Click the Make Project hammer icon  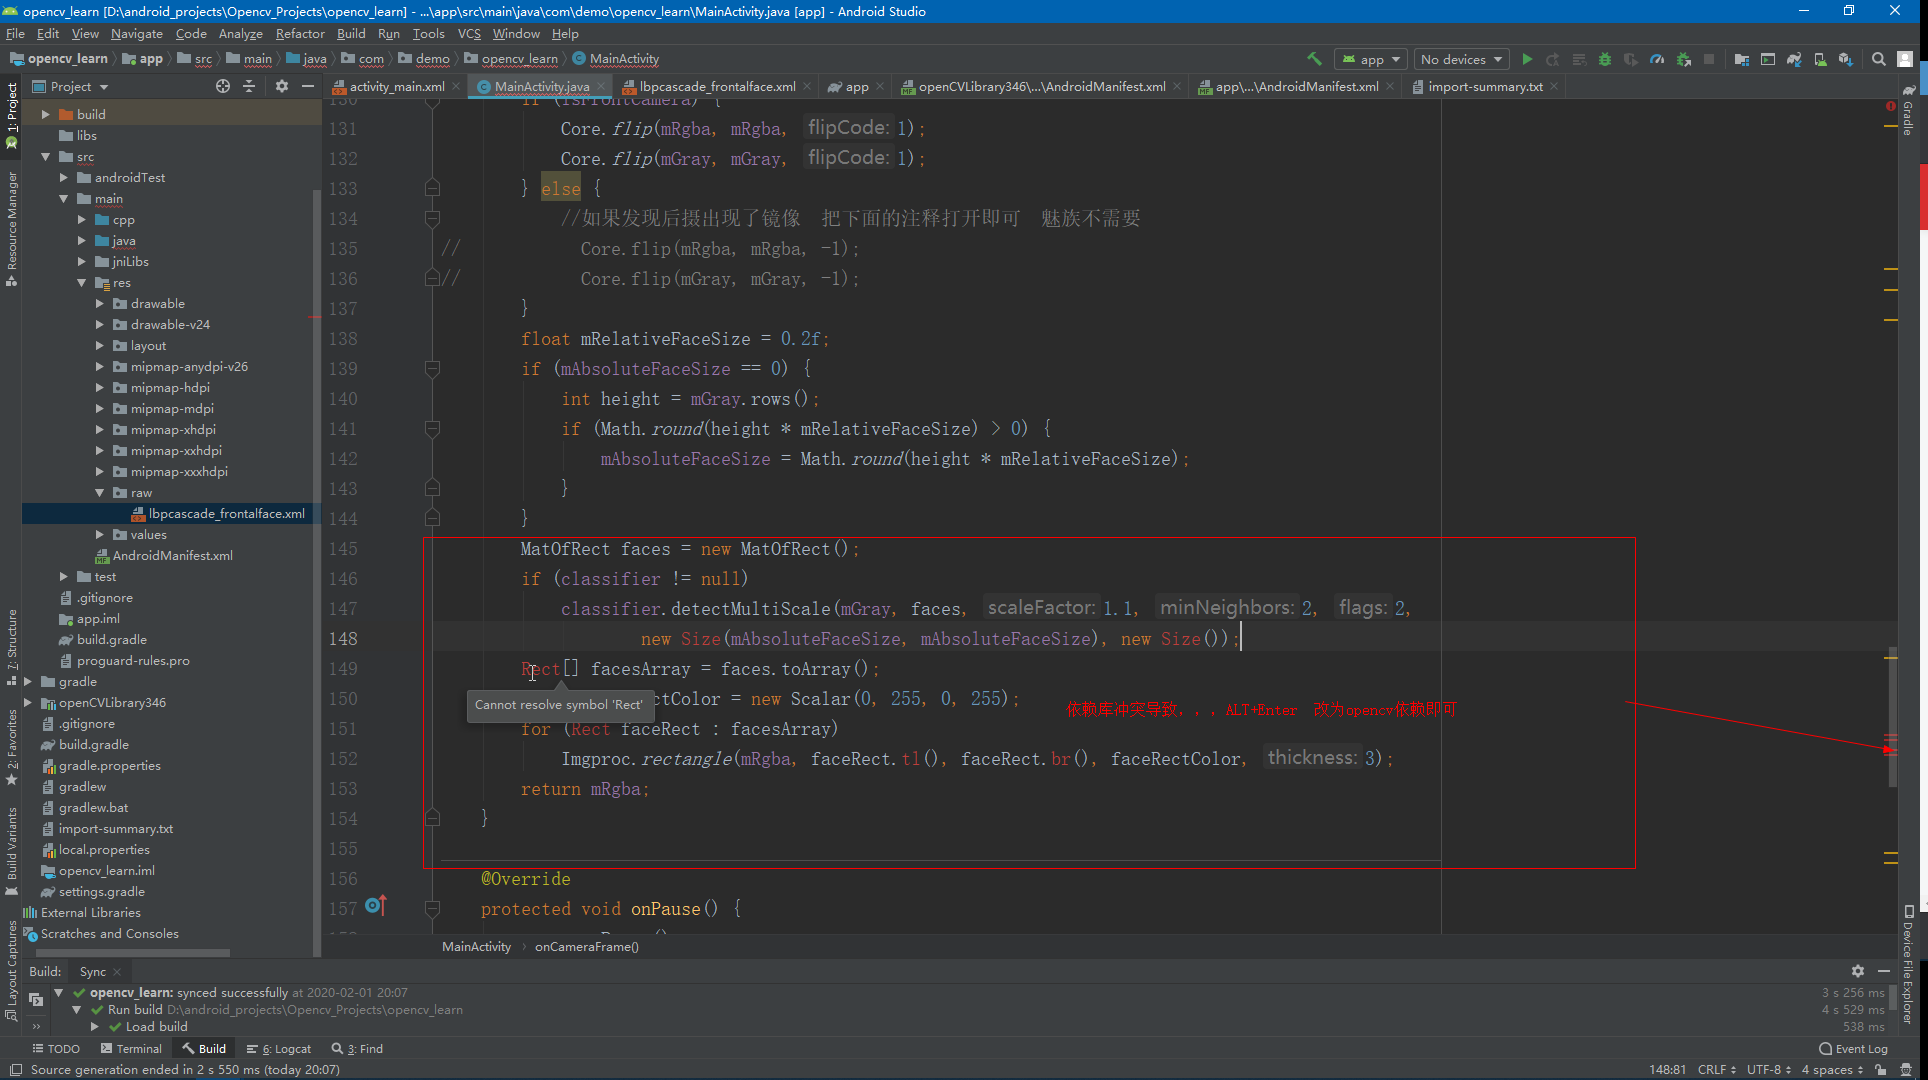pyautogui.click(x=1314, y=59)
